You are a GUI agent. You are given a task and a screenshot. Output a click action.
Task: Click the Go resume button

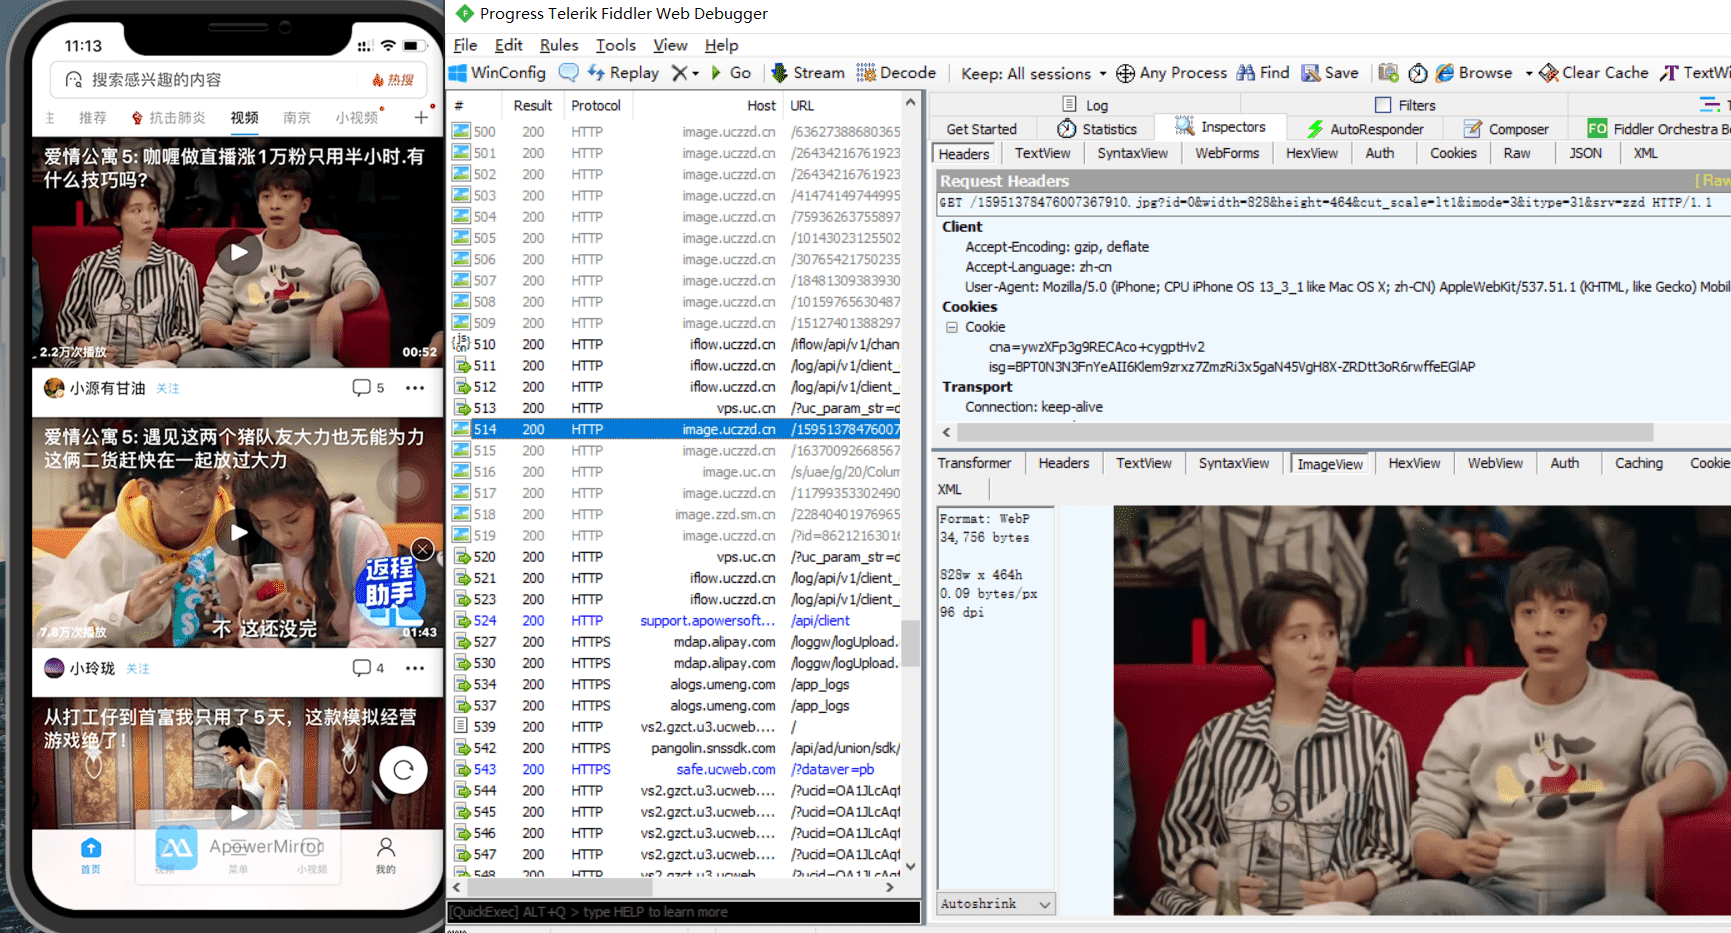point(731,72)
